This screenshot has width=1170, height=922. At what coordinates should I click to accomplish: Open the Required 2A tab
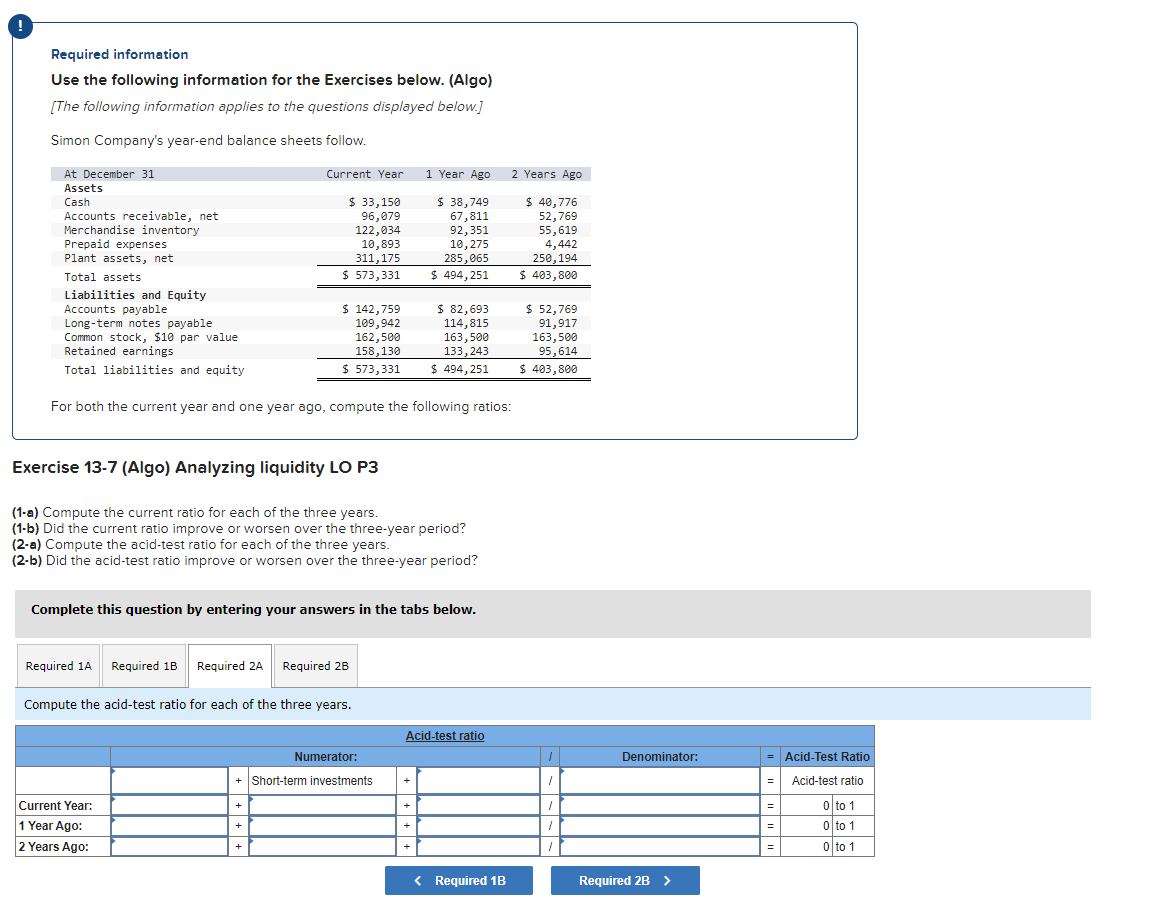pos(229,665)
